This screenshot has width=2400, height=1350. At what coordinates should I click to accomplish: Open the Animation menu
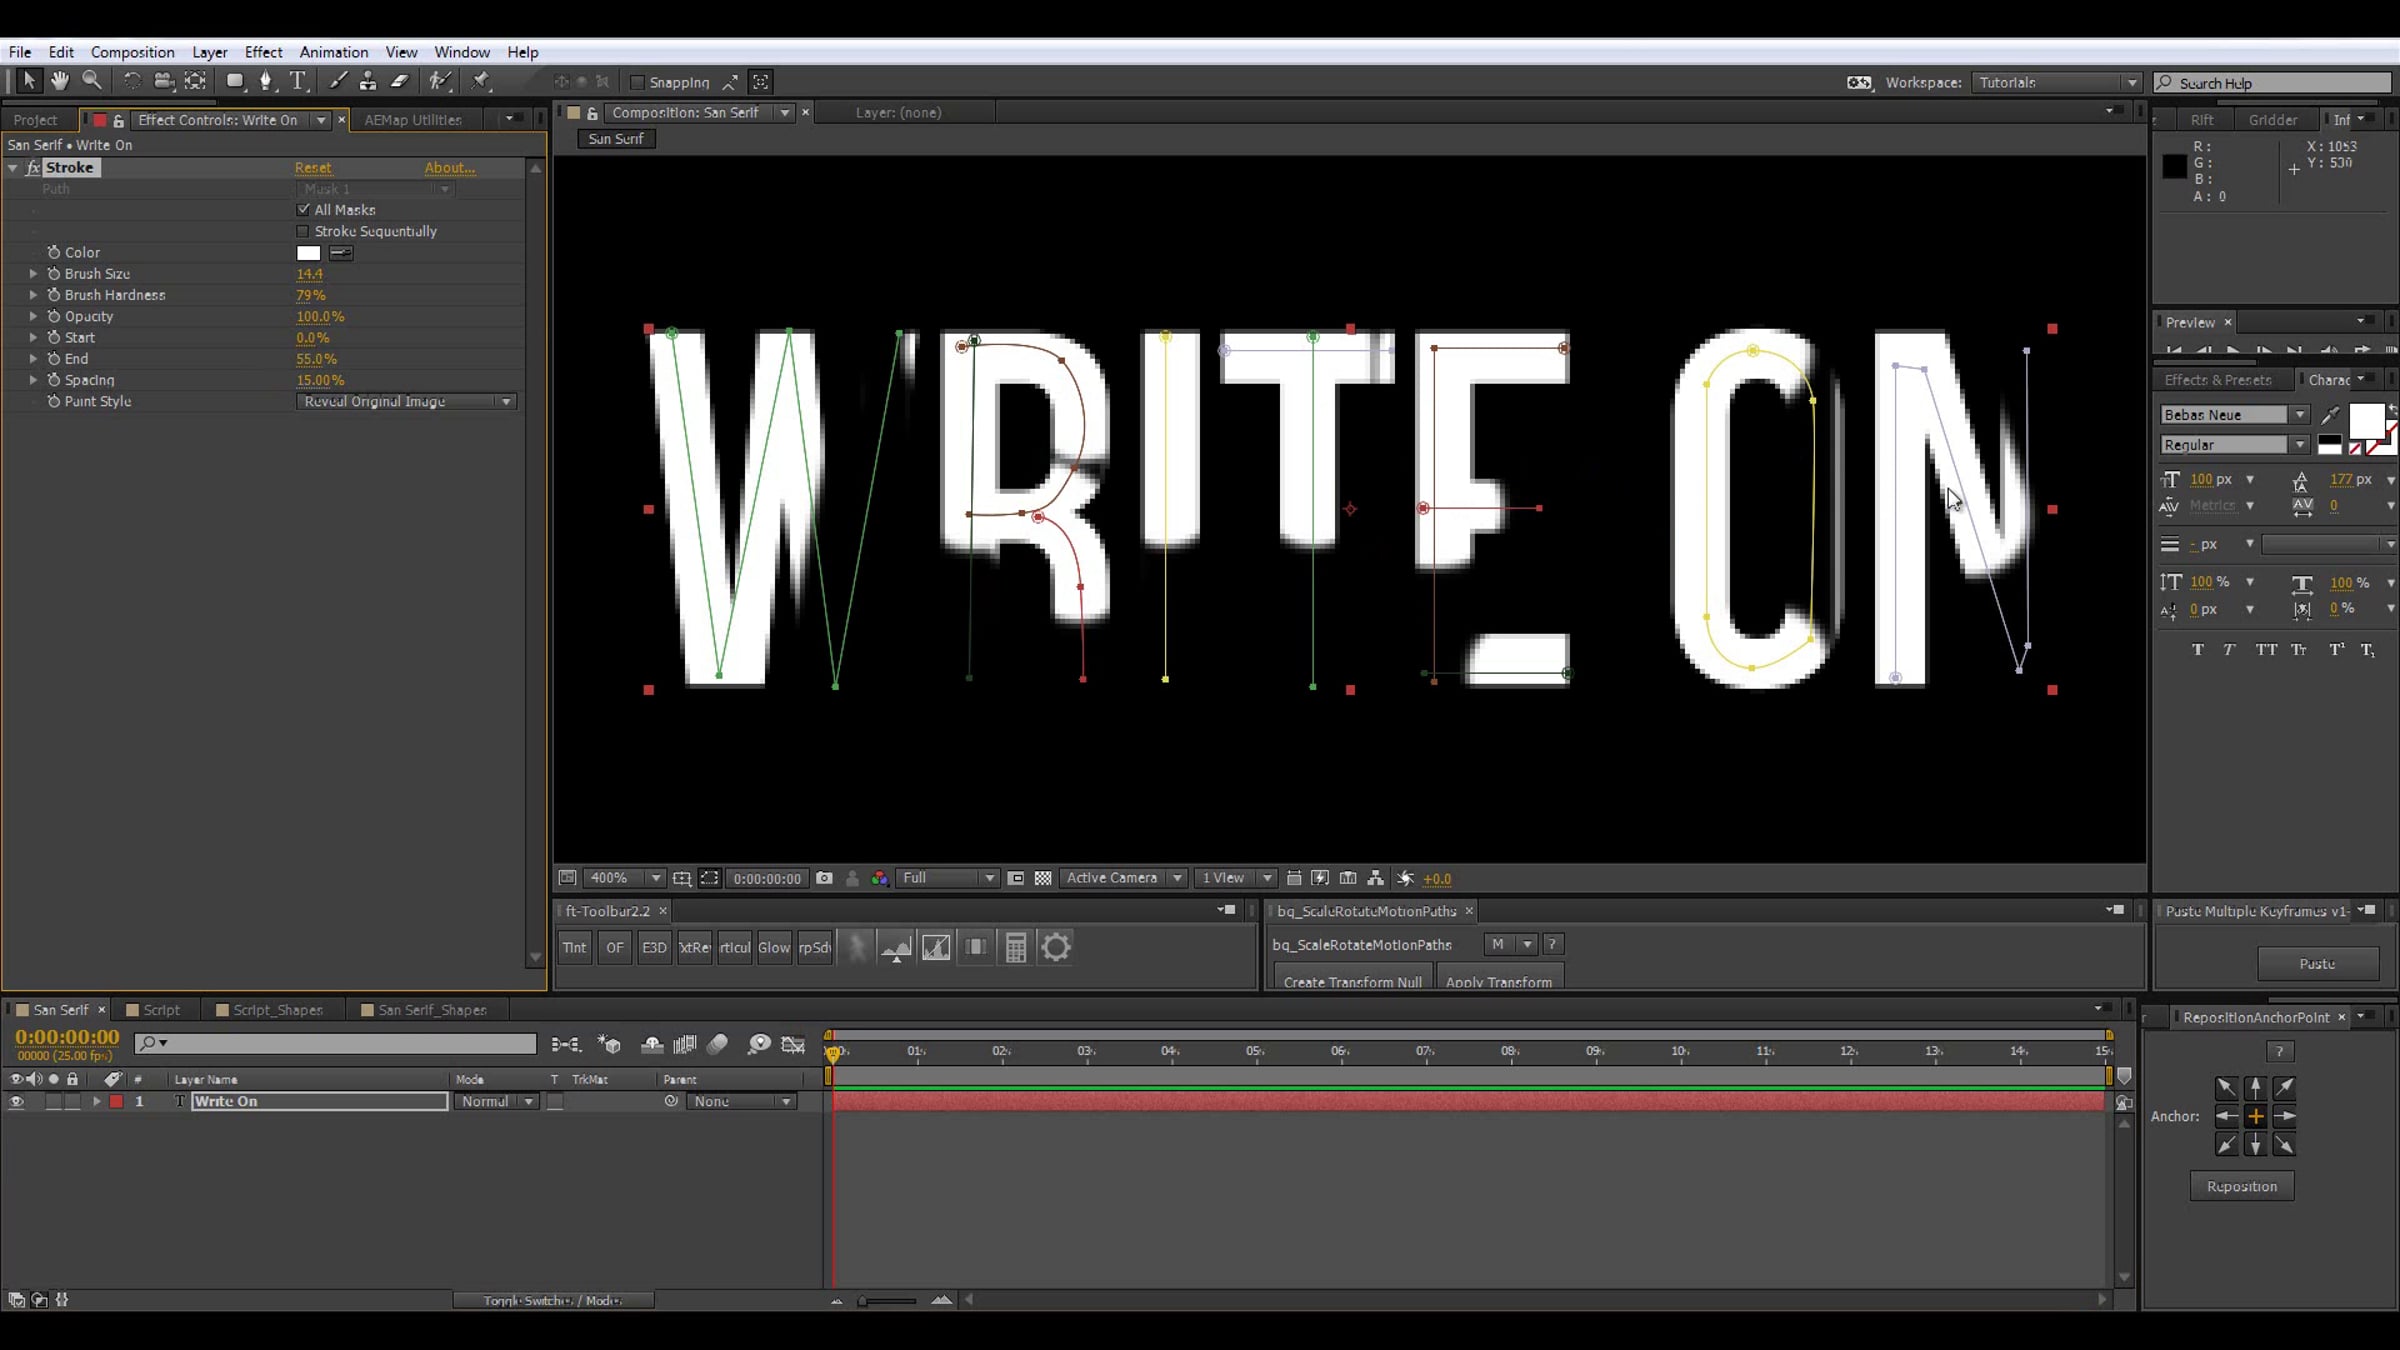(333, 52)
